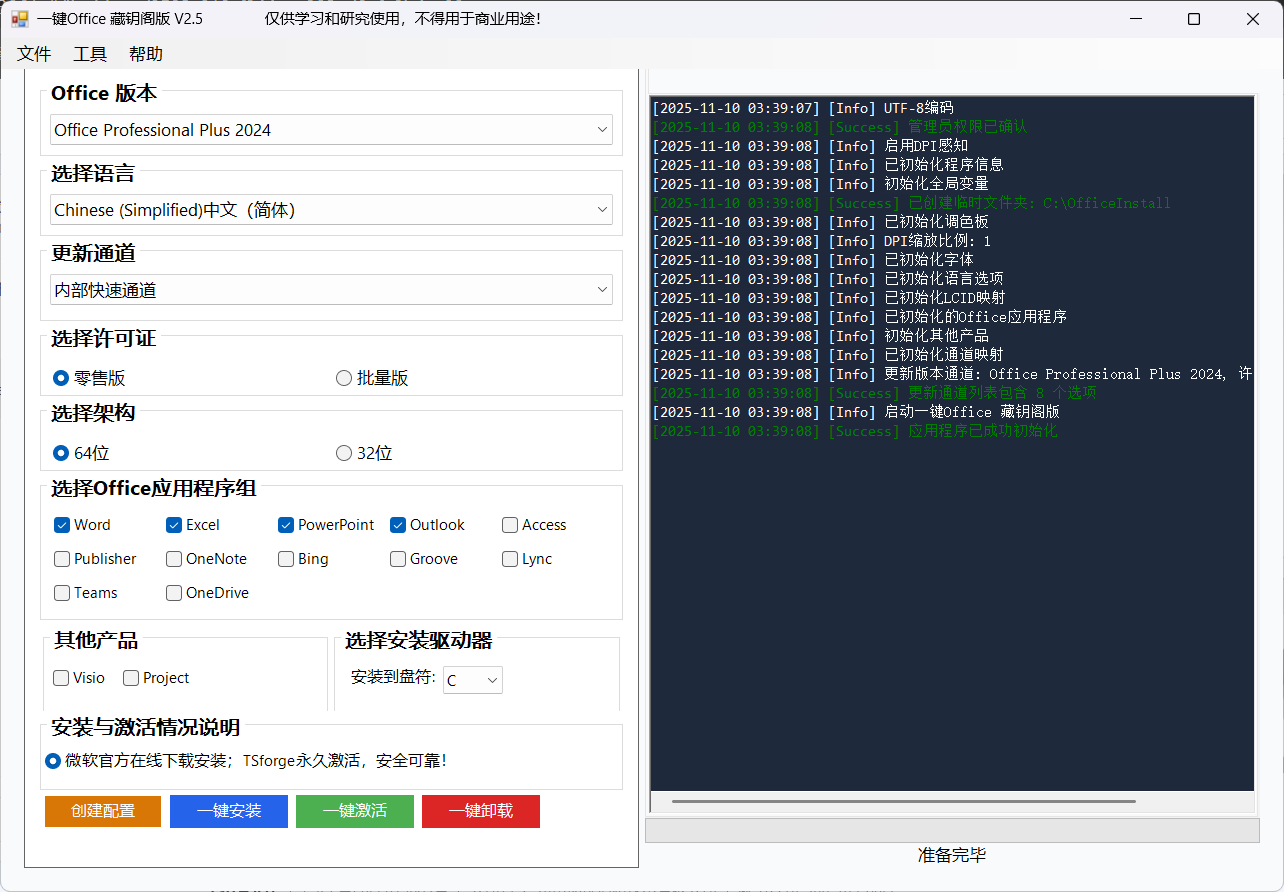This screenshot has width=1284, height=892.
Task: Disable the Word checkbox
Action: pos(61,524)
